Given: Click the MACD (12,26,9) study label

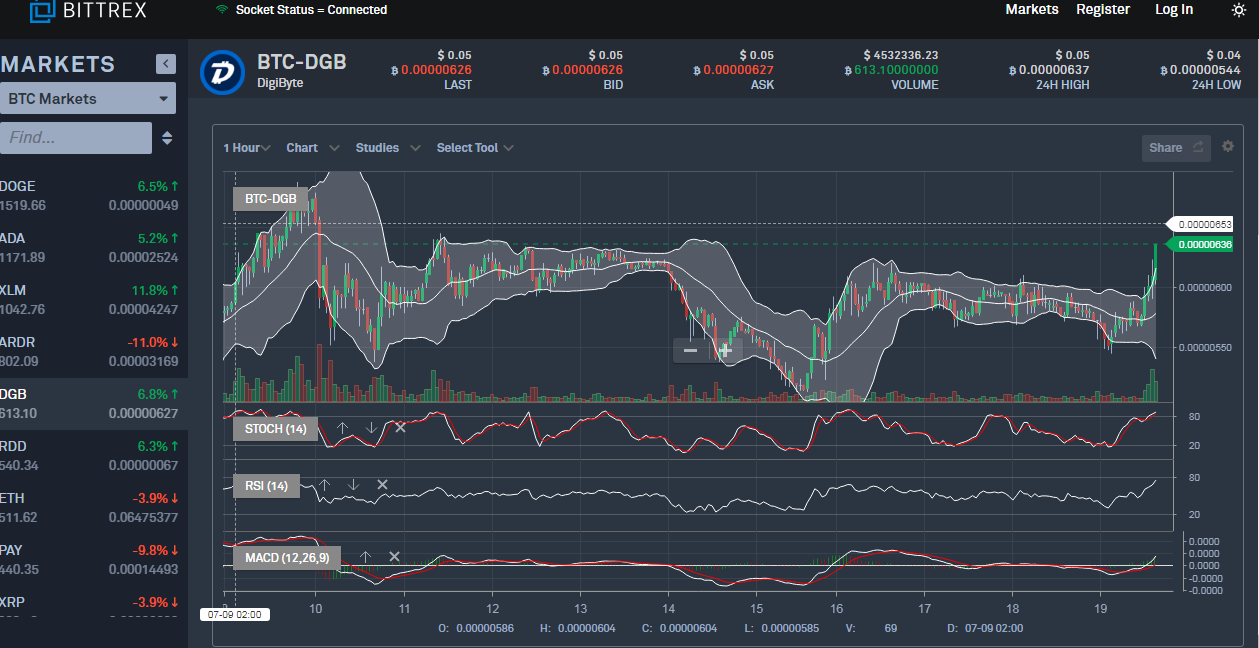Looking at the screenshot, I should point(287,557).
